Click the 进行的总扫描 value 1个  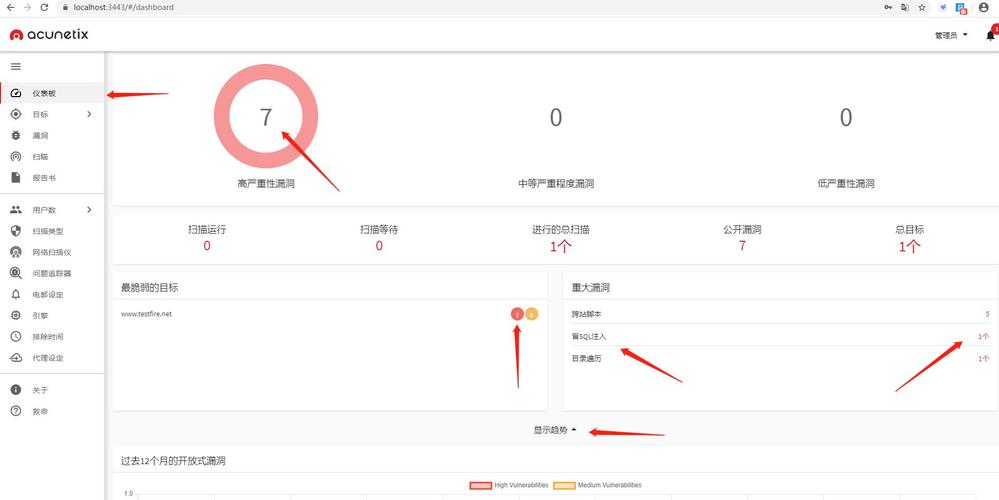tap(561, 246)
